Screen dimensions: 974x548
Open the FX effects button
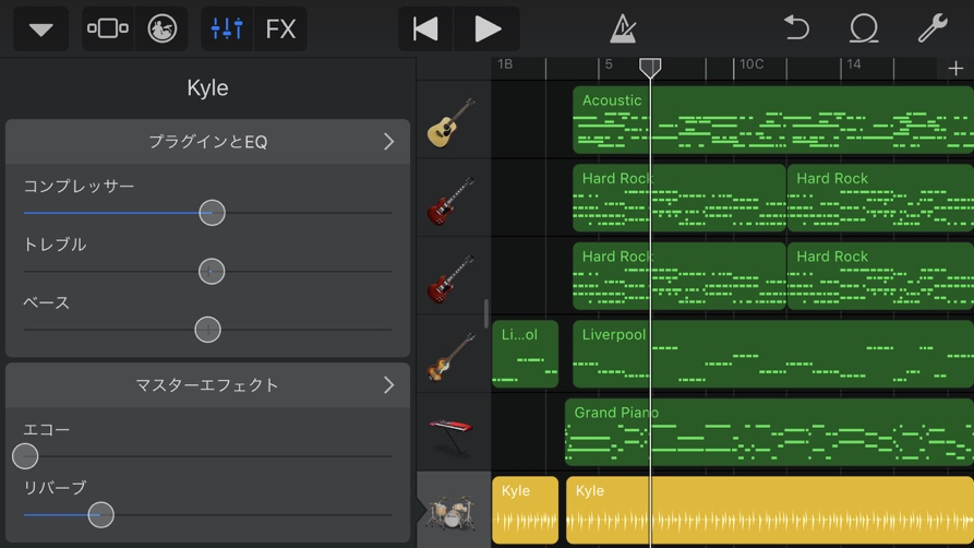click(x=280, y=29)
